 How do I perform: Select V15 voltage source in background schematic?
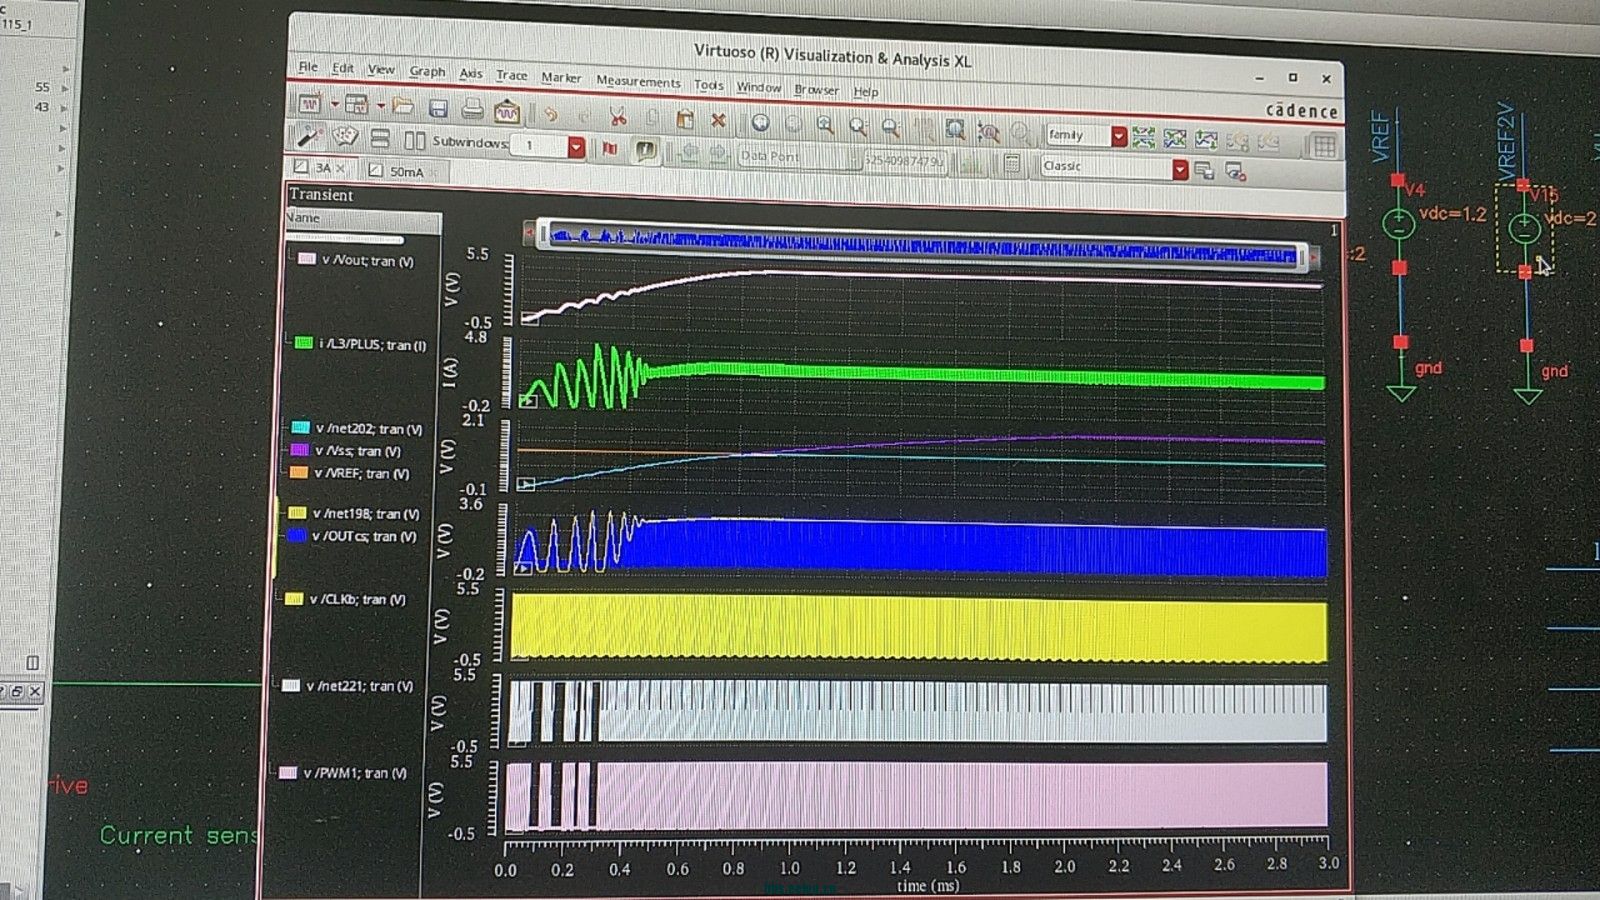tap(1524, 228)
